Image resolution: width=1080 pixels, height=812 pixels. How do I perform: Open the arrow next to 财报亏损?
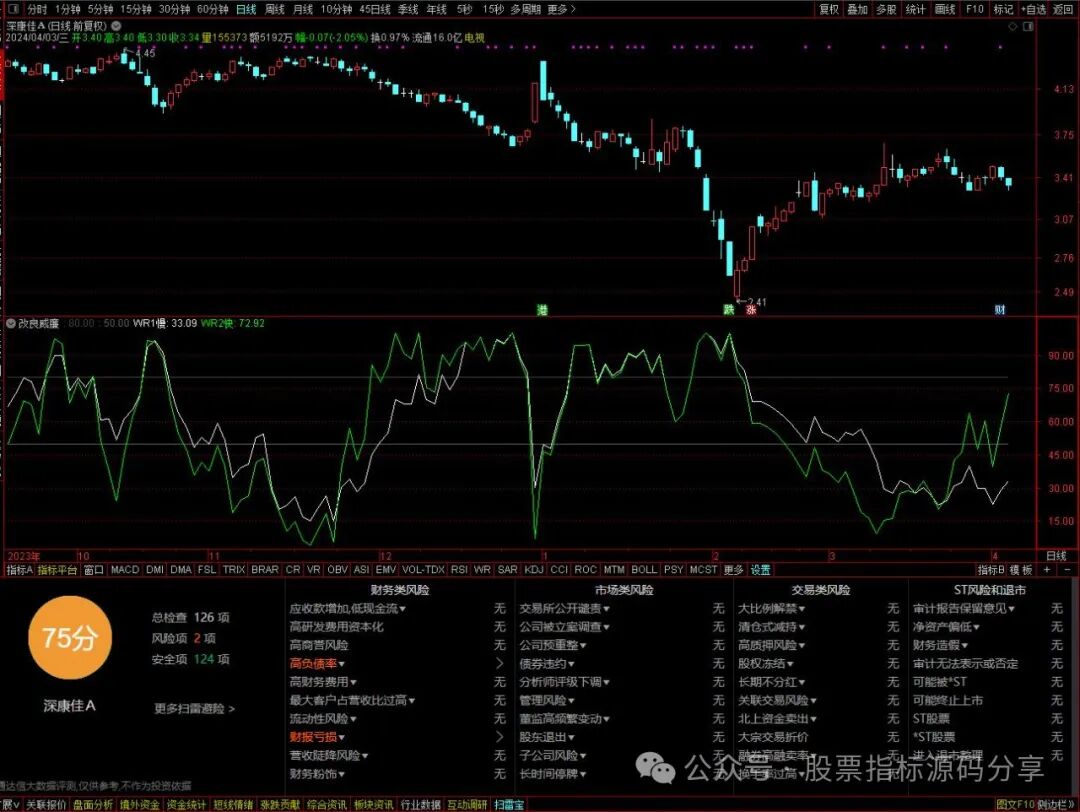point(500,737)
